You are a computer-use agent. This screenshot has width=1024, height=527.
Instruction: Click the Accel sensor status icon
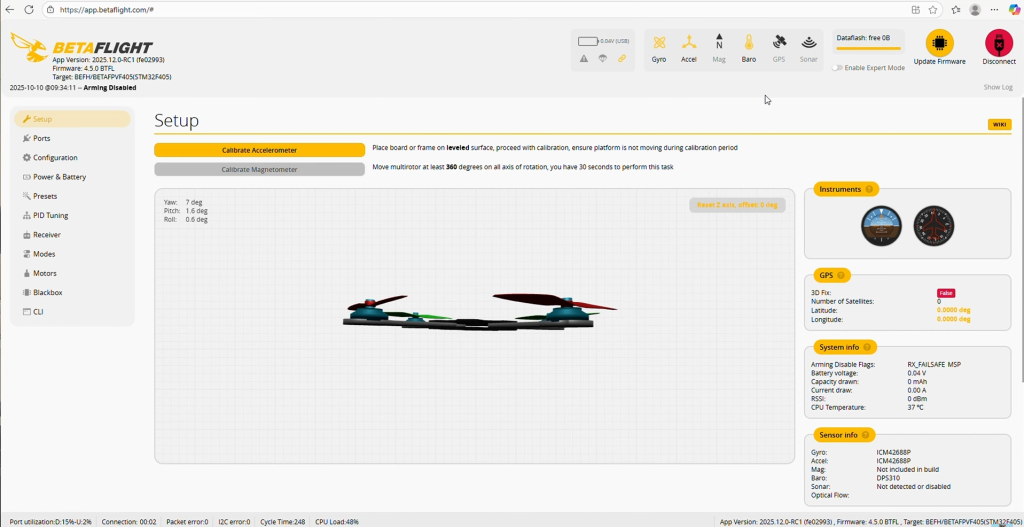689,43
